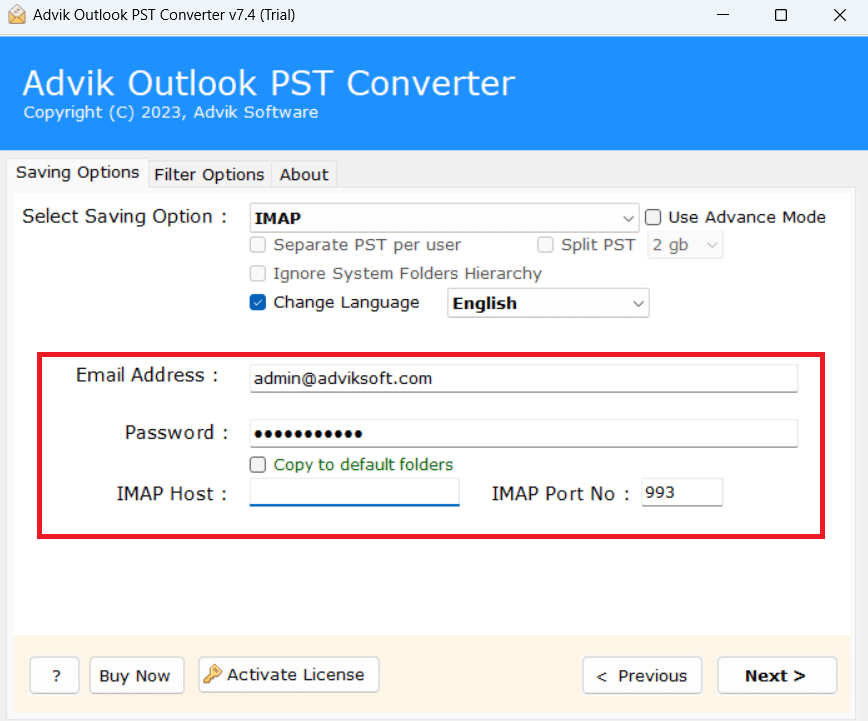Go back with the Previous button
868x721 pixels.
642,676
